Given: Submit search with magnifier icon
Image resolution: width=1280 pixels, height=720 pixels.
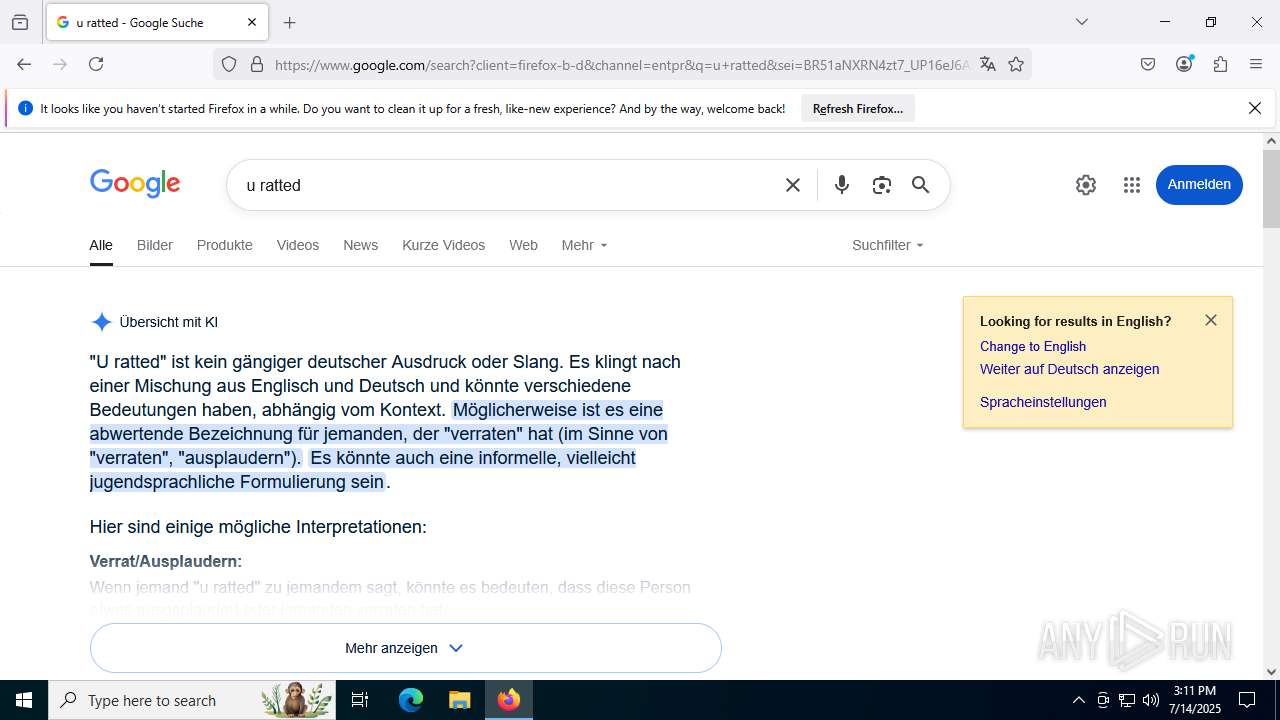Looking at the screenshot, I should click(x=921, y=185).
